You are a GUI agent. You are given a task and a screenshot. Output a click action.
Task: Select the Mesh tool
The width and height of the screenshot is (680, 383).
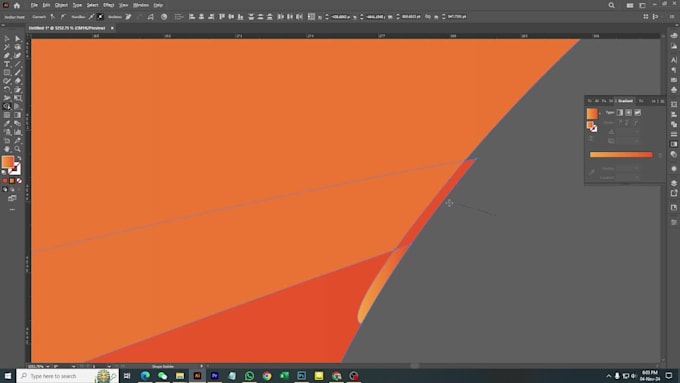7,115
